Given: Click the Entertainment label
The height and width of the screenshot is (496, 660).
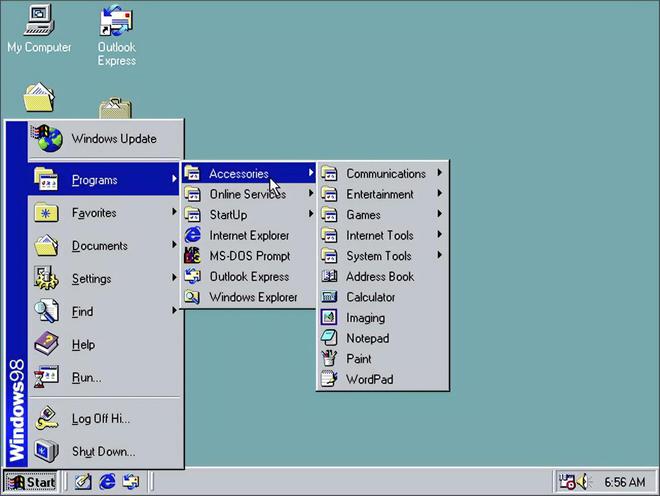Looking at the screenshot, I should click(380, 194).
